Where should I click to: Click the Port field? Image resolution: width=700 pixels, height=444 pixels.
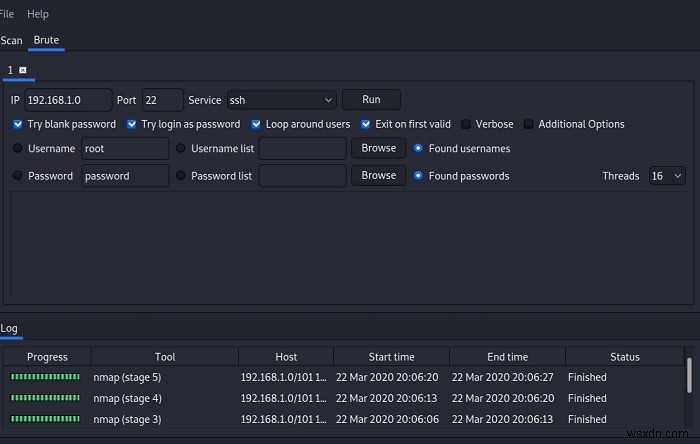pos(162,100)
